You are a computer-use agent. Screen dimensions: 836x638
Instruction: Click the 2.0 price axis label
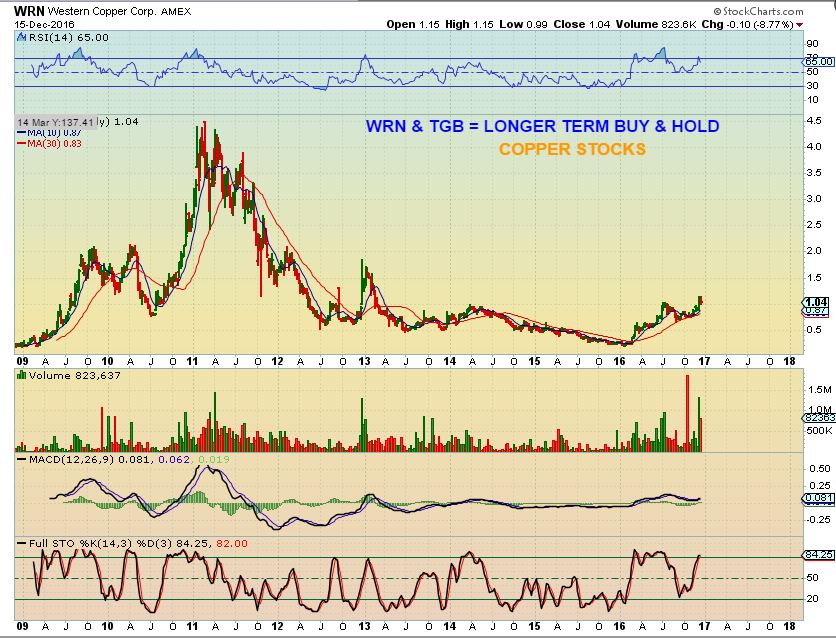(x=814, y=251)
